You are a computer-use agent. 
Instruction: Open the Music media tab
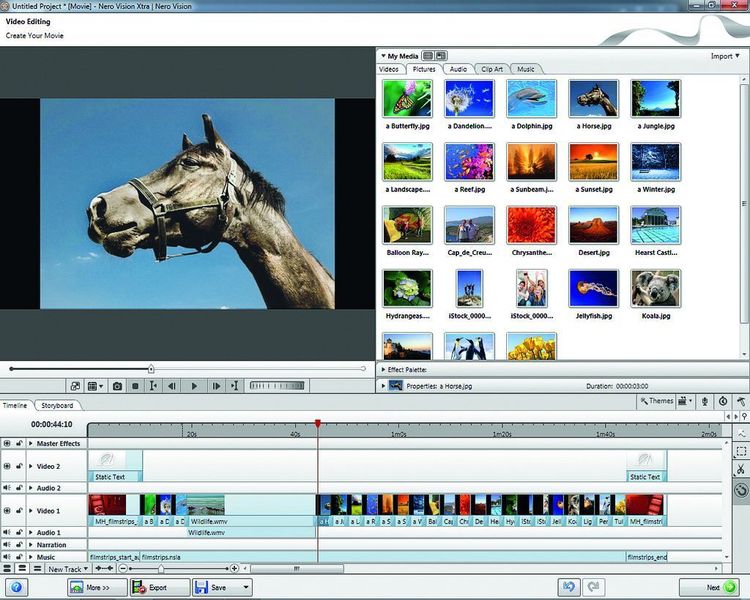pyautogui.click(x=526, y=69)
